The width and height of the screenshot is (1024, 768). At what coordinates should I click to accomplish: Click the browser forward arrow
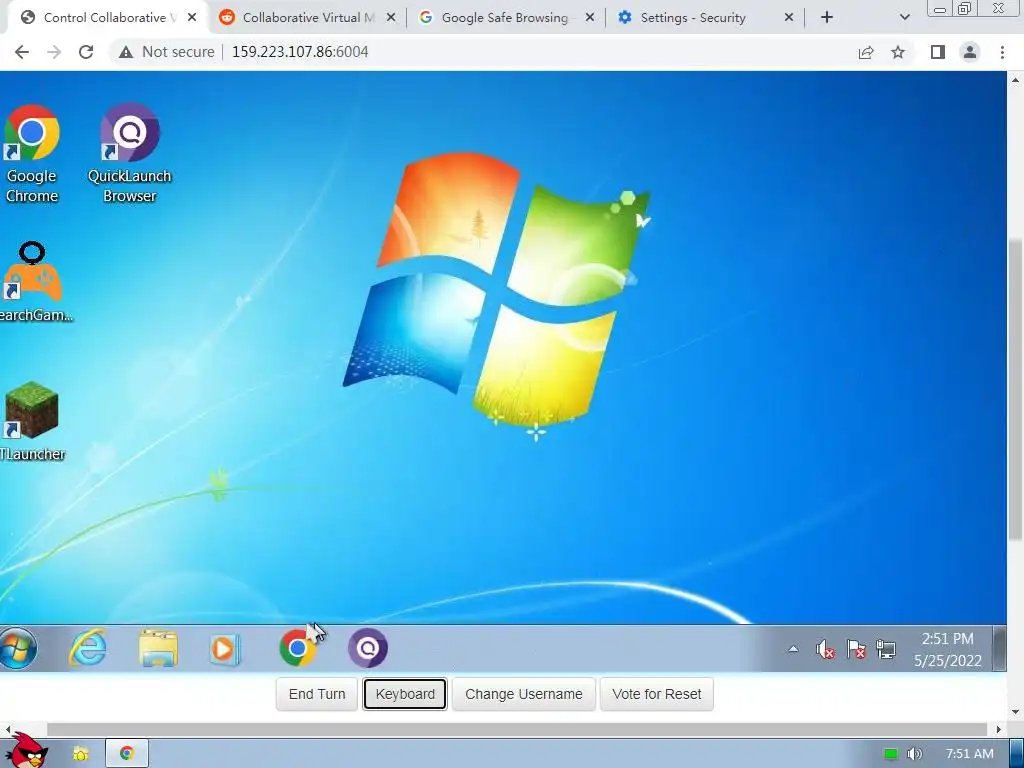click(x=54, y=52)
